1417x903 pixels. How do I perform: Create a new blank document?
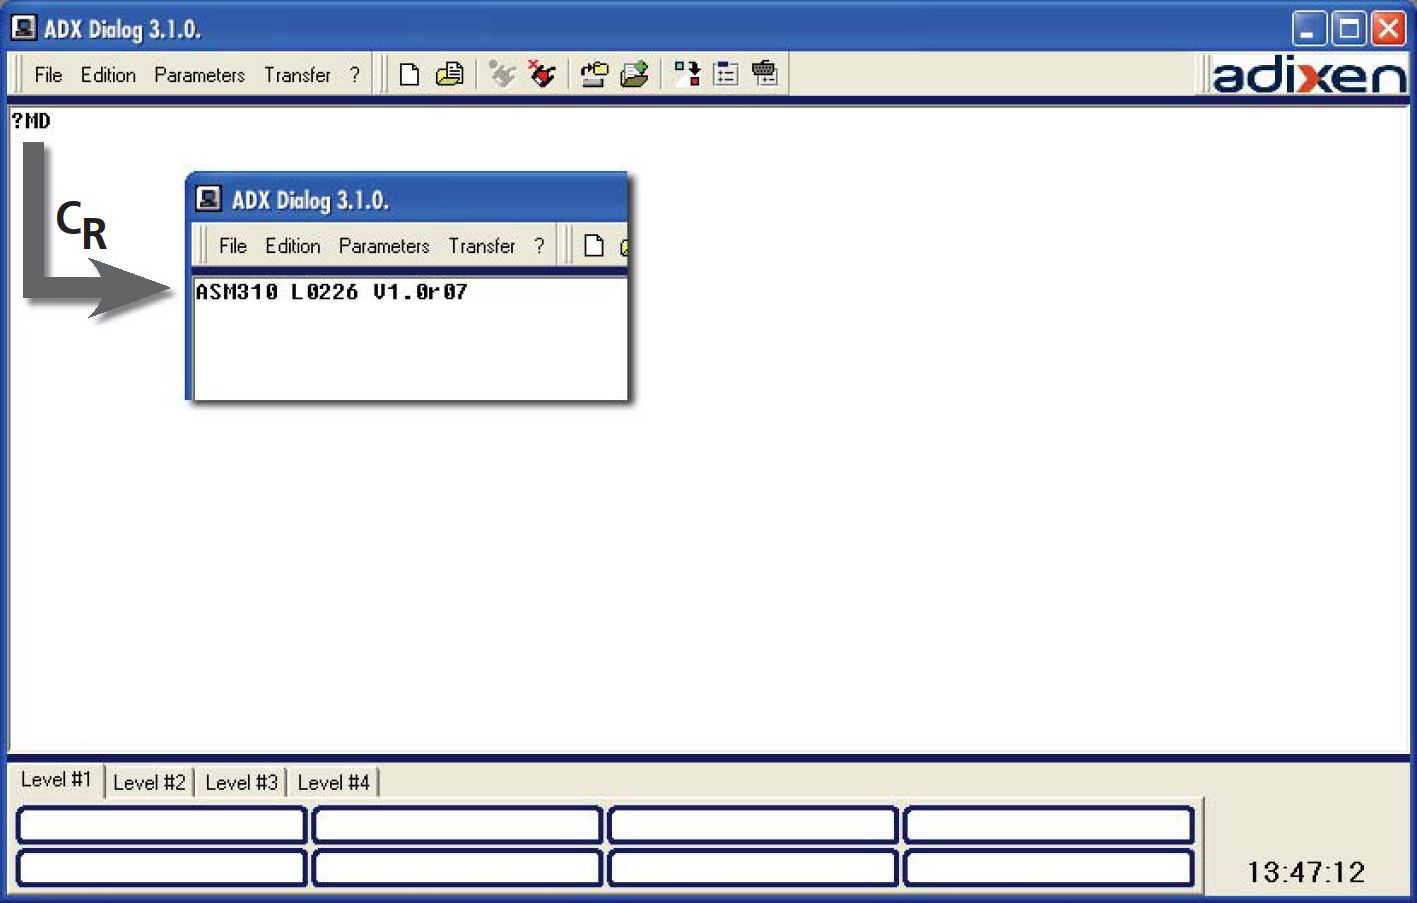[x=409, y=75]
